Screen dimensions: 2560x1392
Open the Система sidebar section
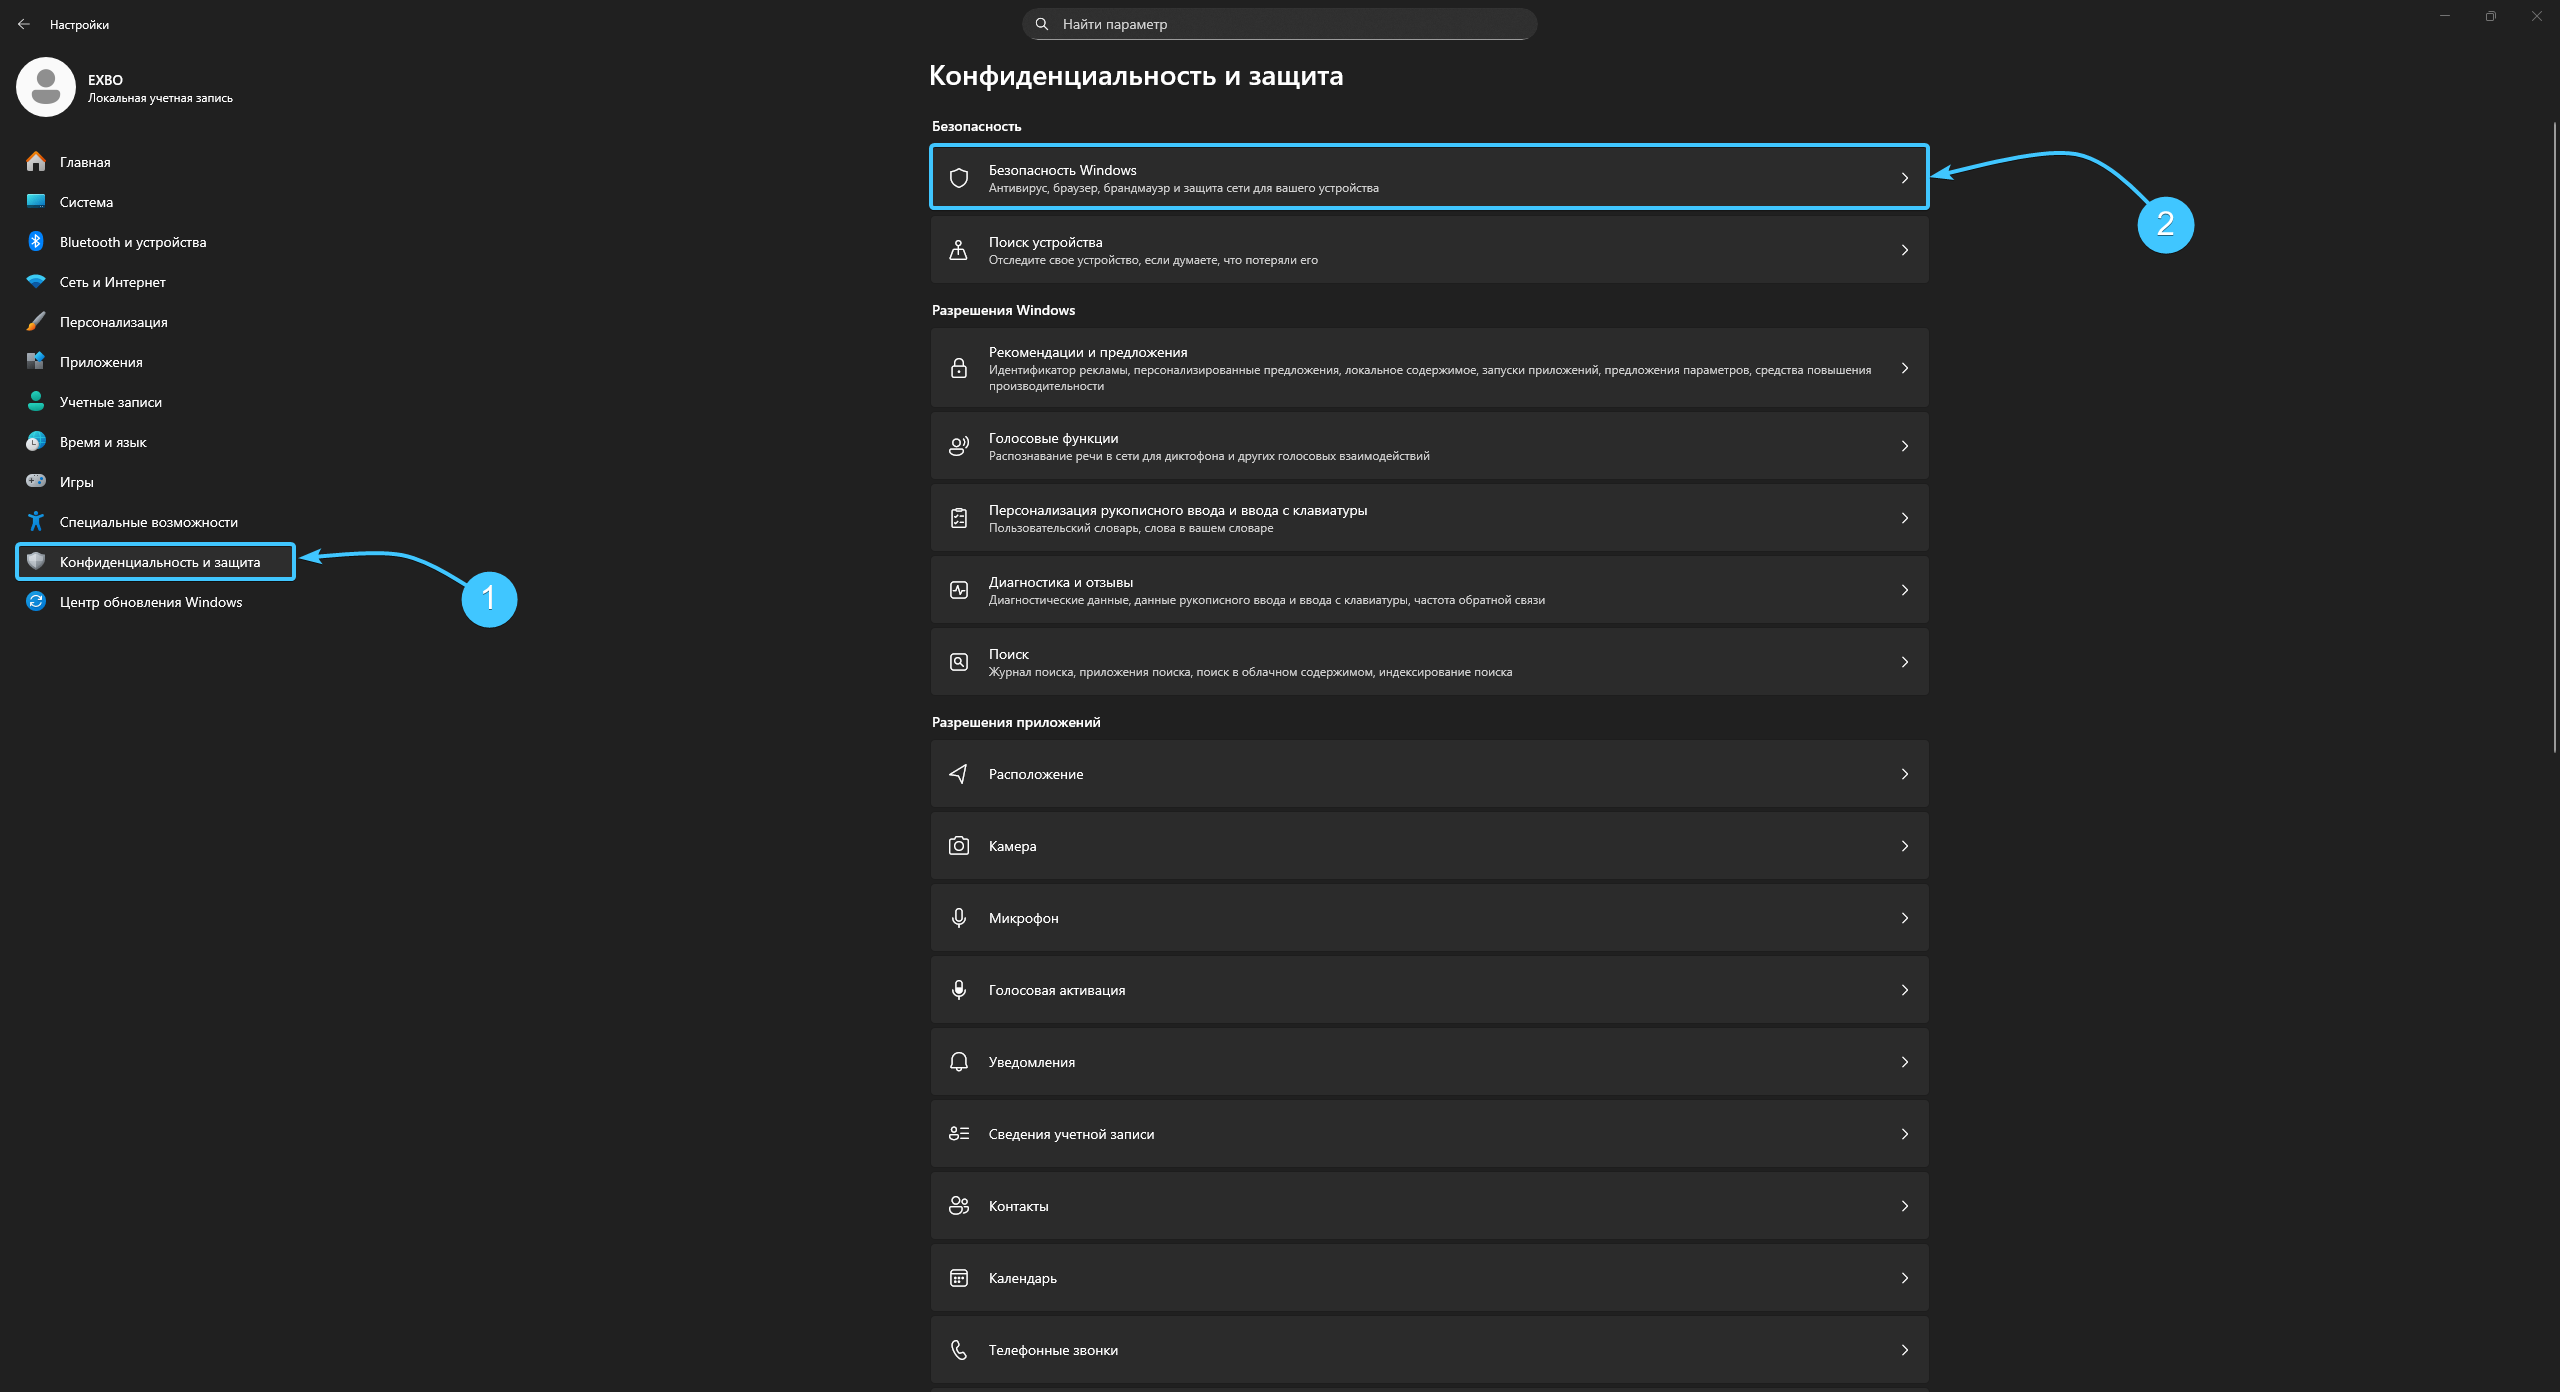(86, 202)
